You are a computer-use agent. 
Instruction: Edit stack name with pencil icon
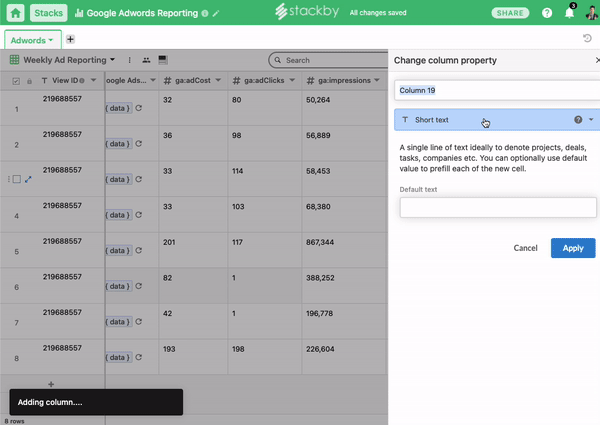point(216,13)
